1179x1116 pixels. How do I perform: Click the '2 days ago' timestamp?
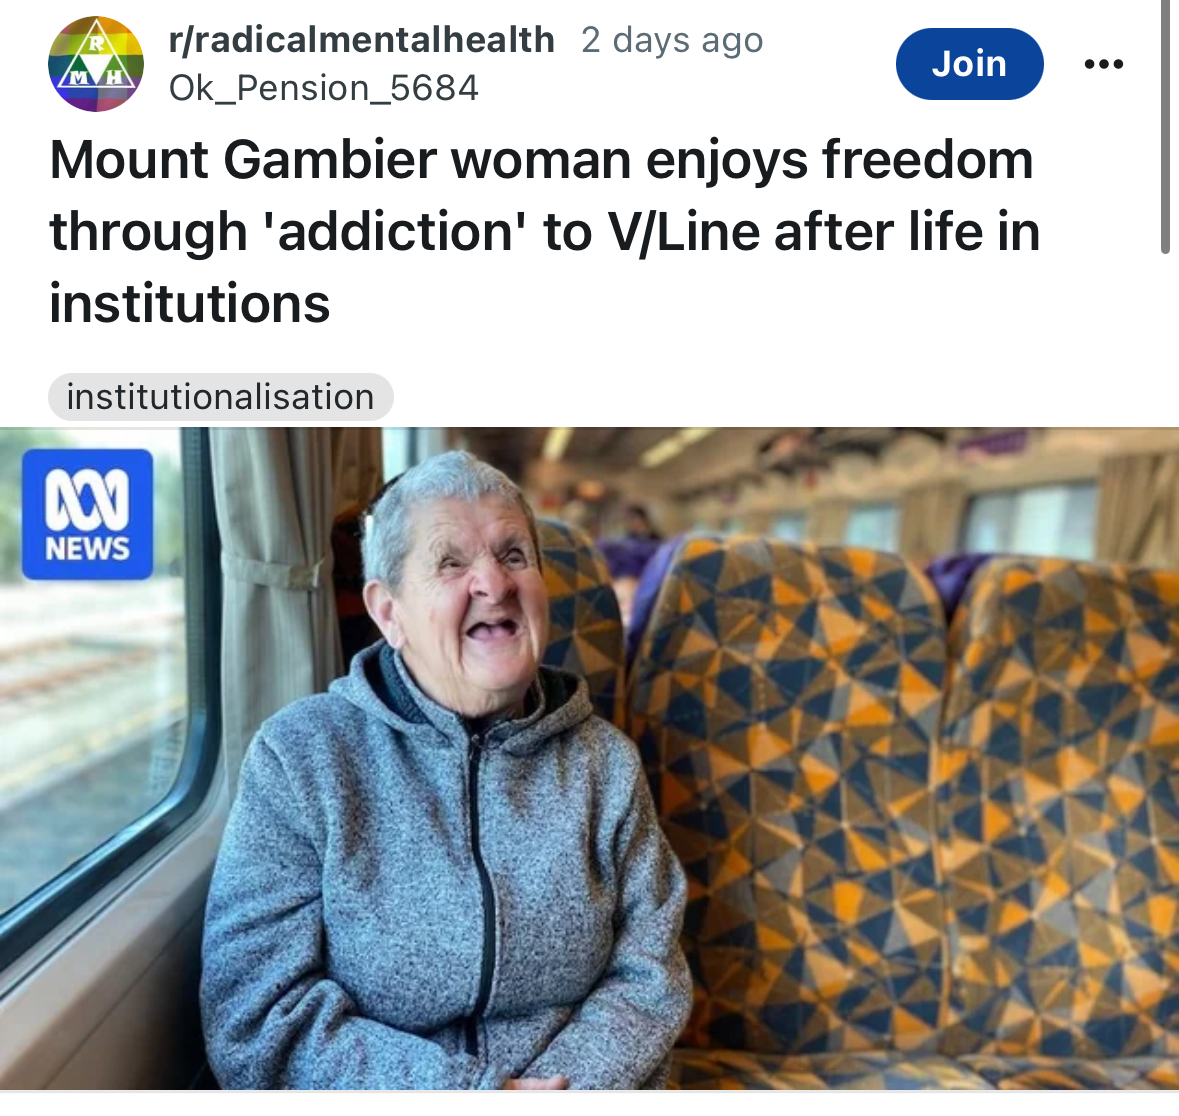[x=671, y=41]
